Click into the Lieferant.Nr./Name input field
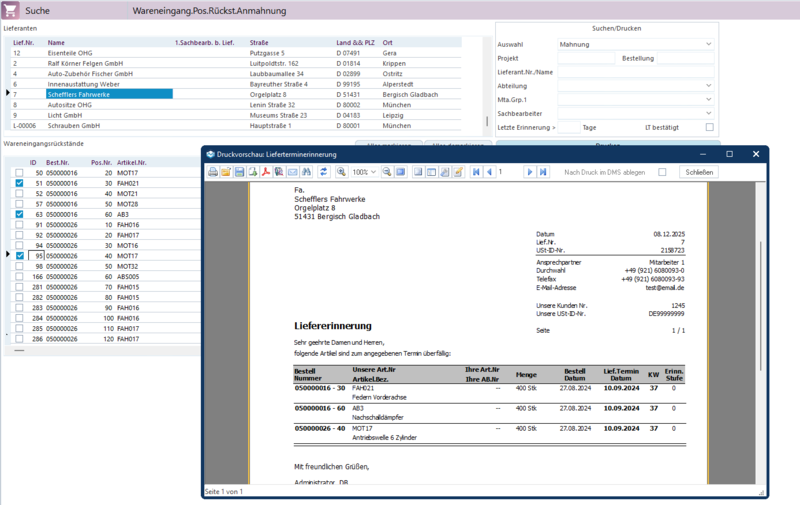Screen dimensions: 800x505 coord(635,72)
